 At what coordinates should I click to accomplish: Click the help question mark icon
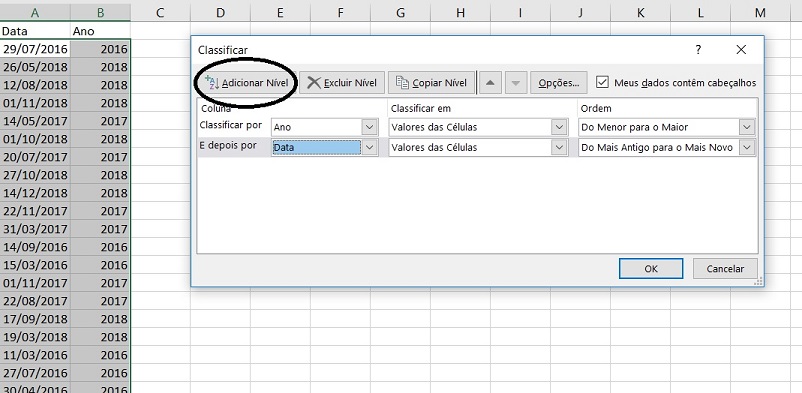click(698, 50)
